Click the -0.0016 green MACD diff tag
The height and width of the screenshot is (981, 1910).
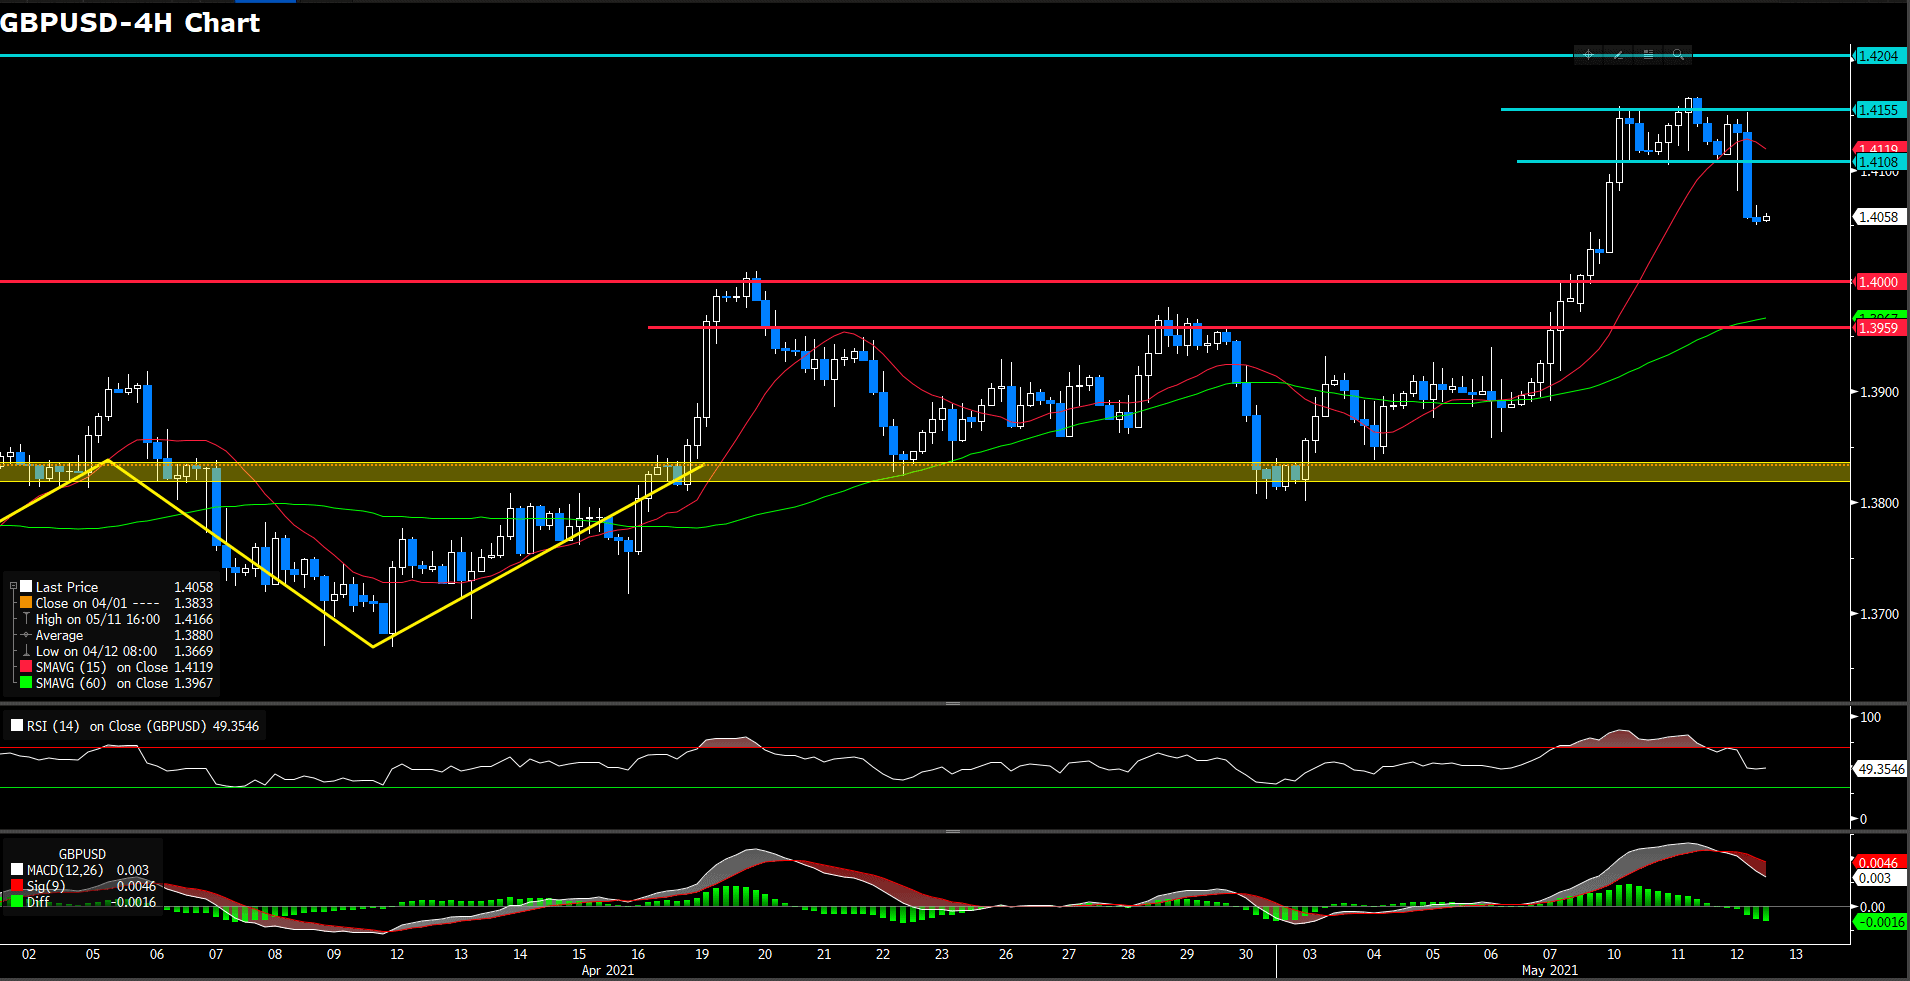[x=1880, y=922]
